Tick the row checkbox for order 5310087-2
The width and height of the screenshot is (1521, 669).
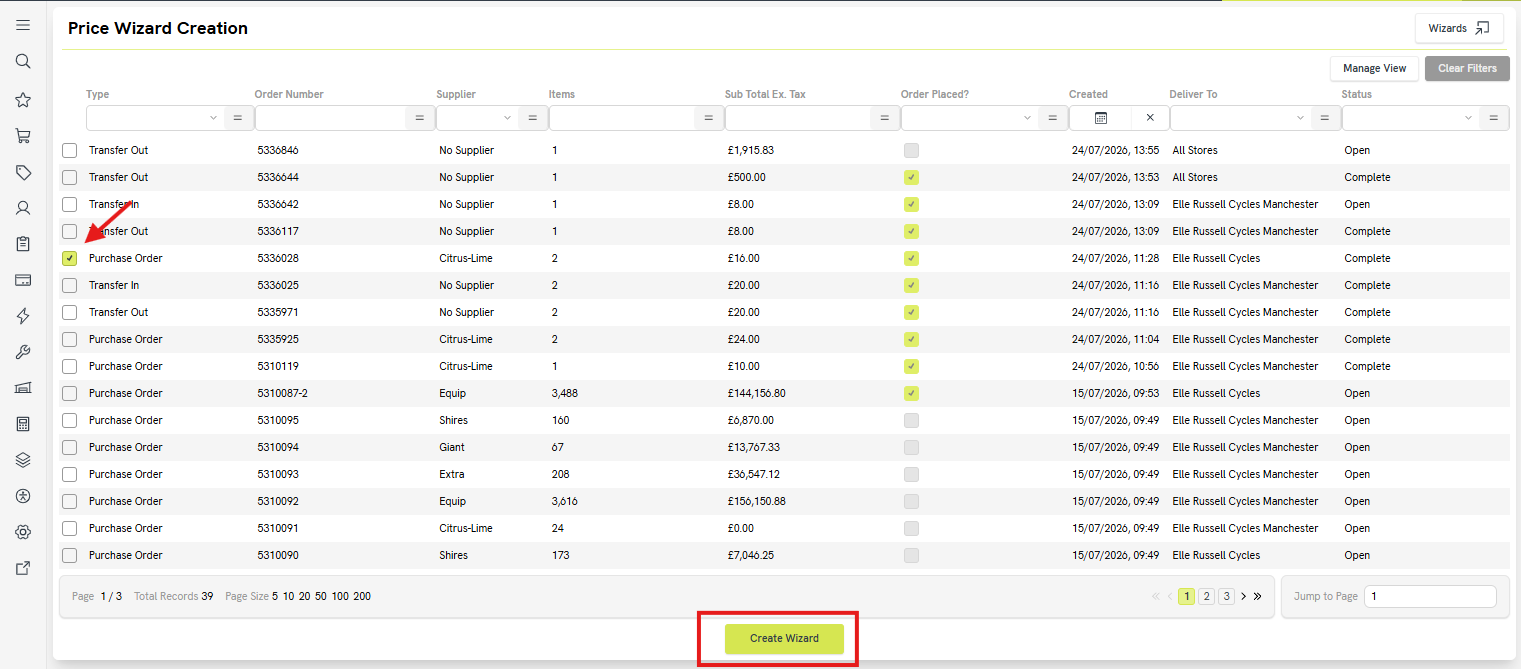coord(69,393)
